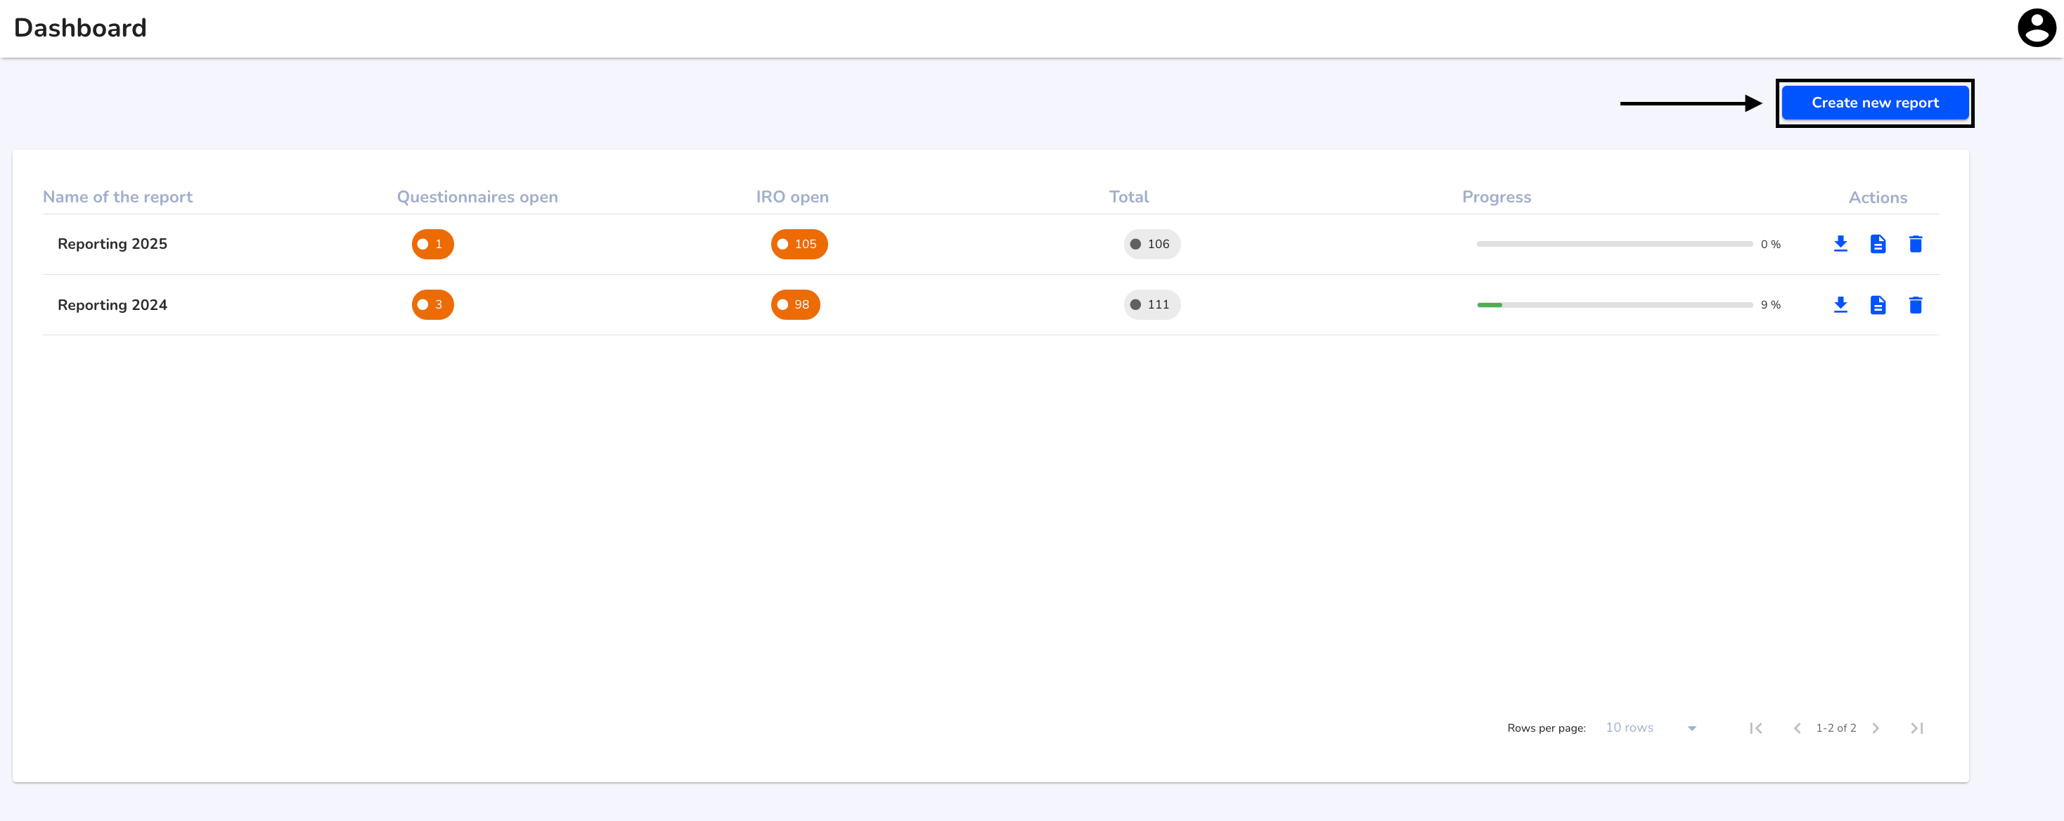This screenshot has height=821, width=2064.
Task: Click the 3 questionnaires open badge
Action: pyautogui.click(x=433, y=305)
